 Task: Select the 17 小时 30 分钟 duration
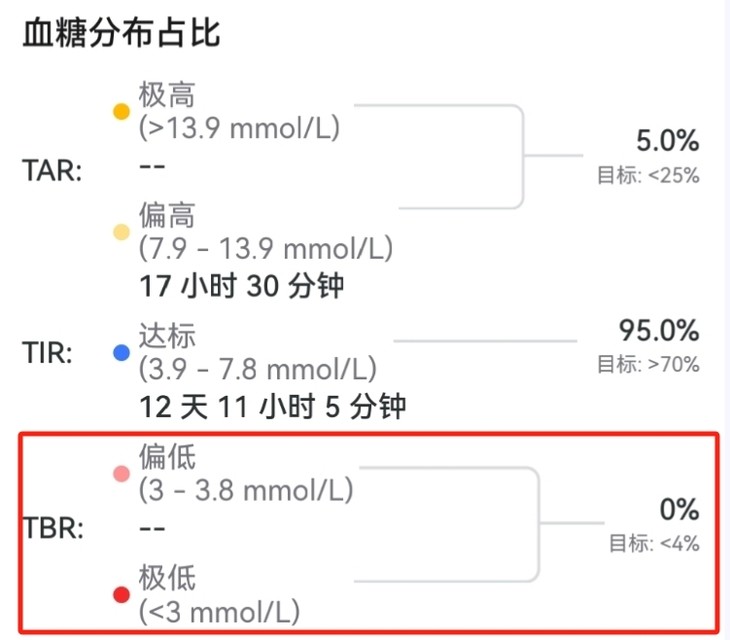[x=241, y=286]
